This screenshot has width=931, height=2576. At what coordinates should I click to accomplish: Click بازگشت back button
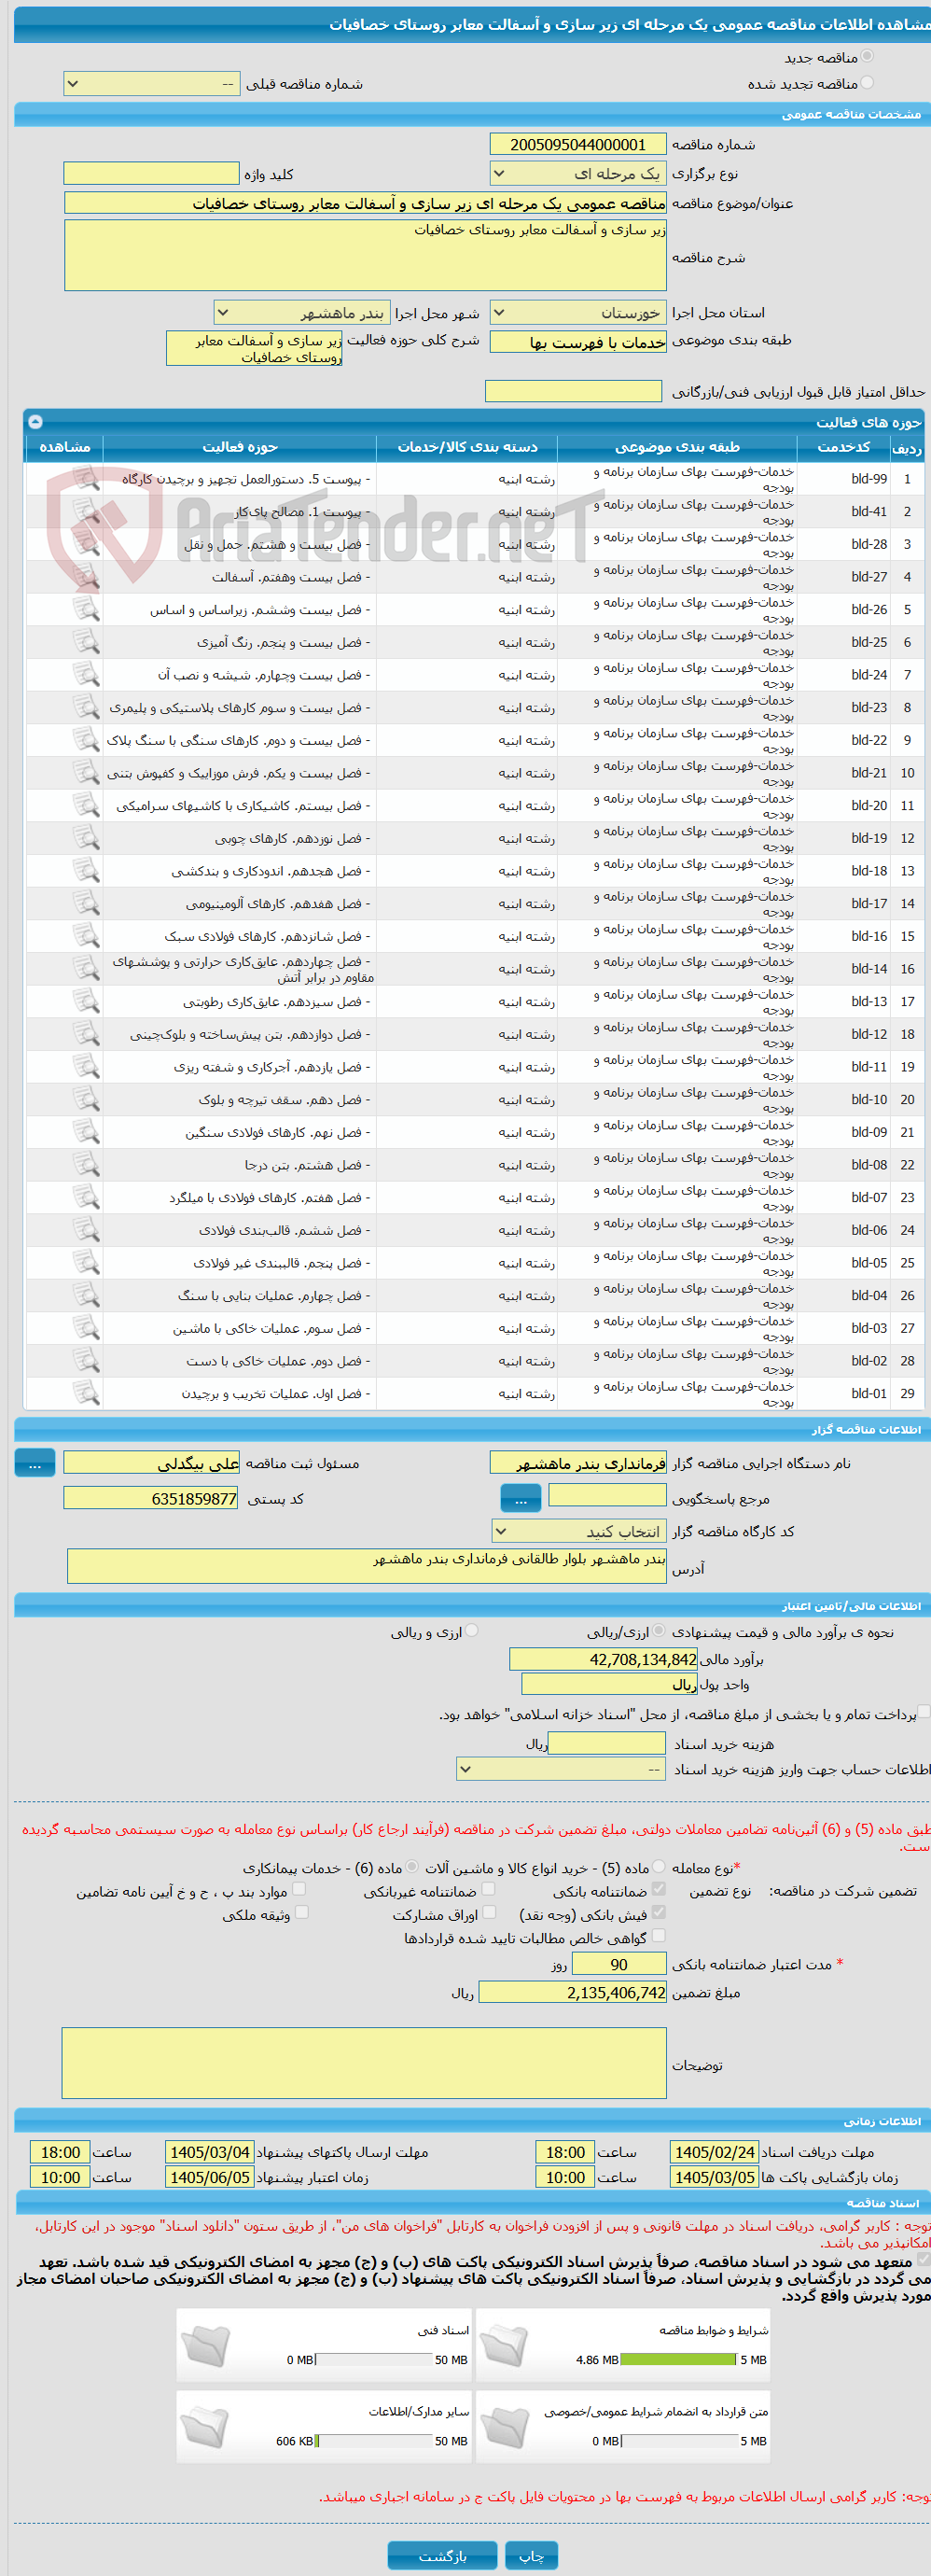442,2555
